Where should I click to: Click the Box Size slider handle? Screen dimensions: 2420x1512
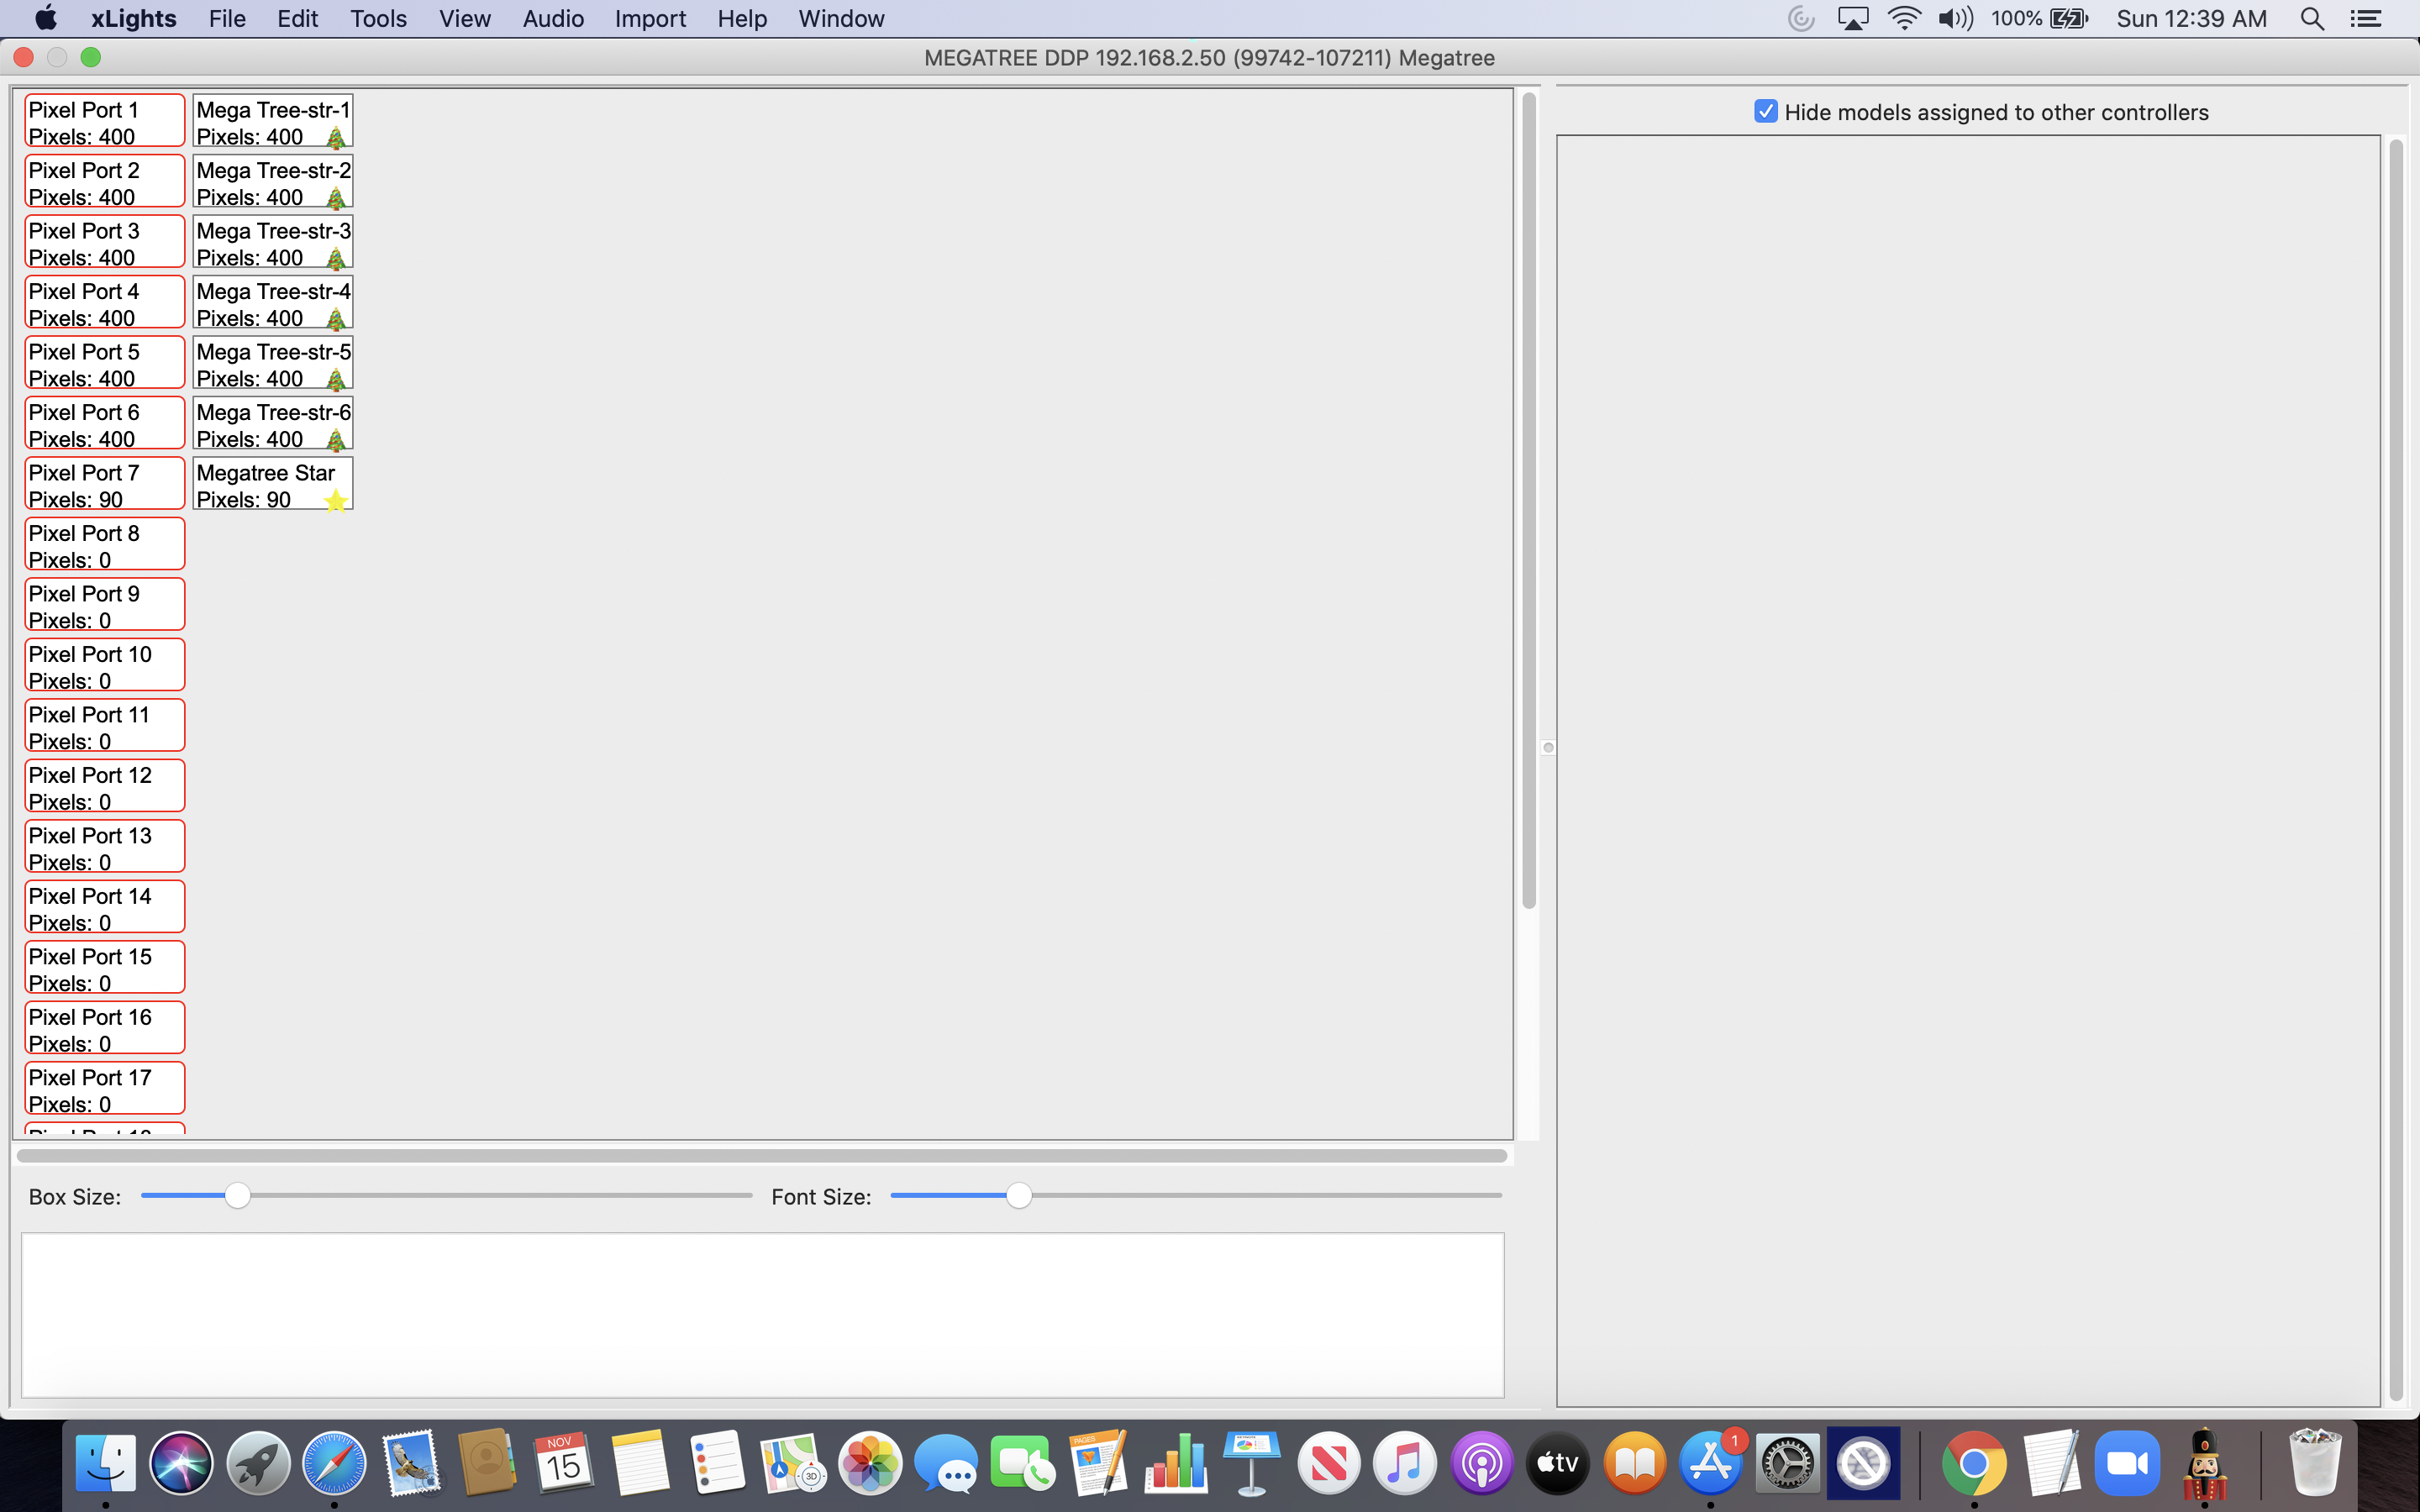click(237, 1196)
